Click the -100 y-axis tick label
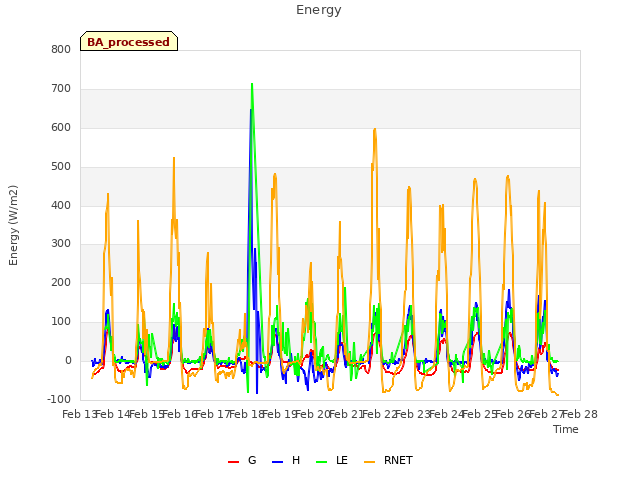Screen dimensions: 640x480 59,399
